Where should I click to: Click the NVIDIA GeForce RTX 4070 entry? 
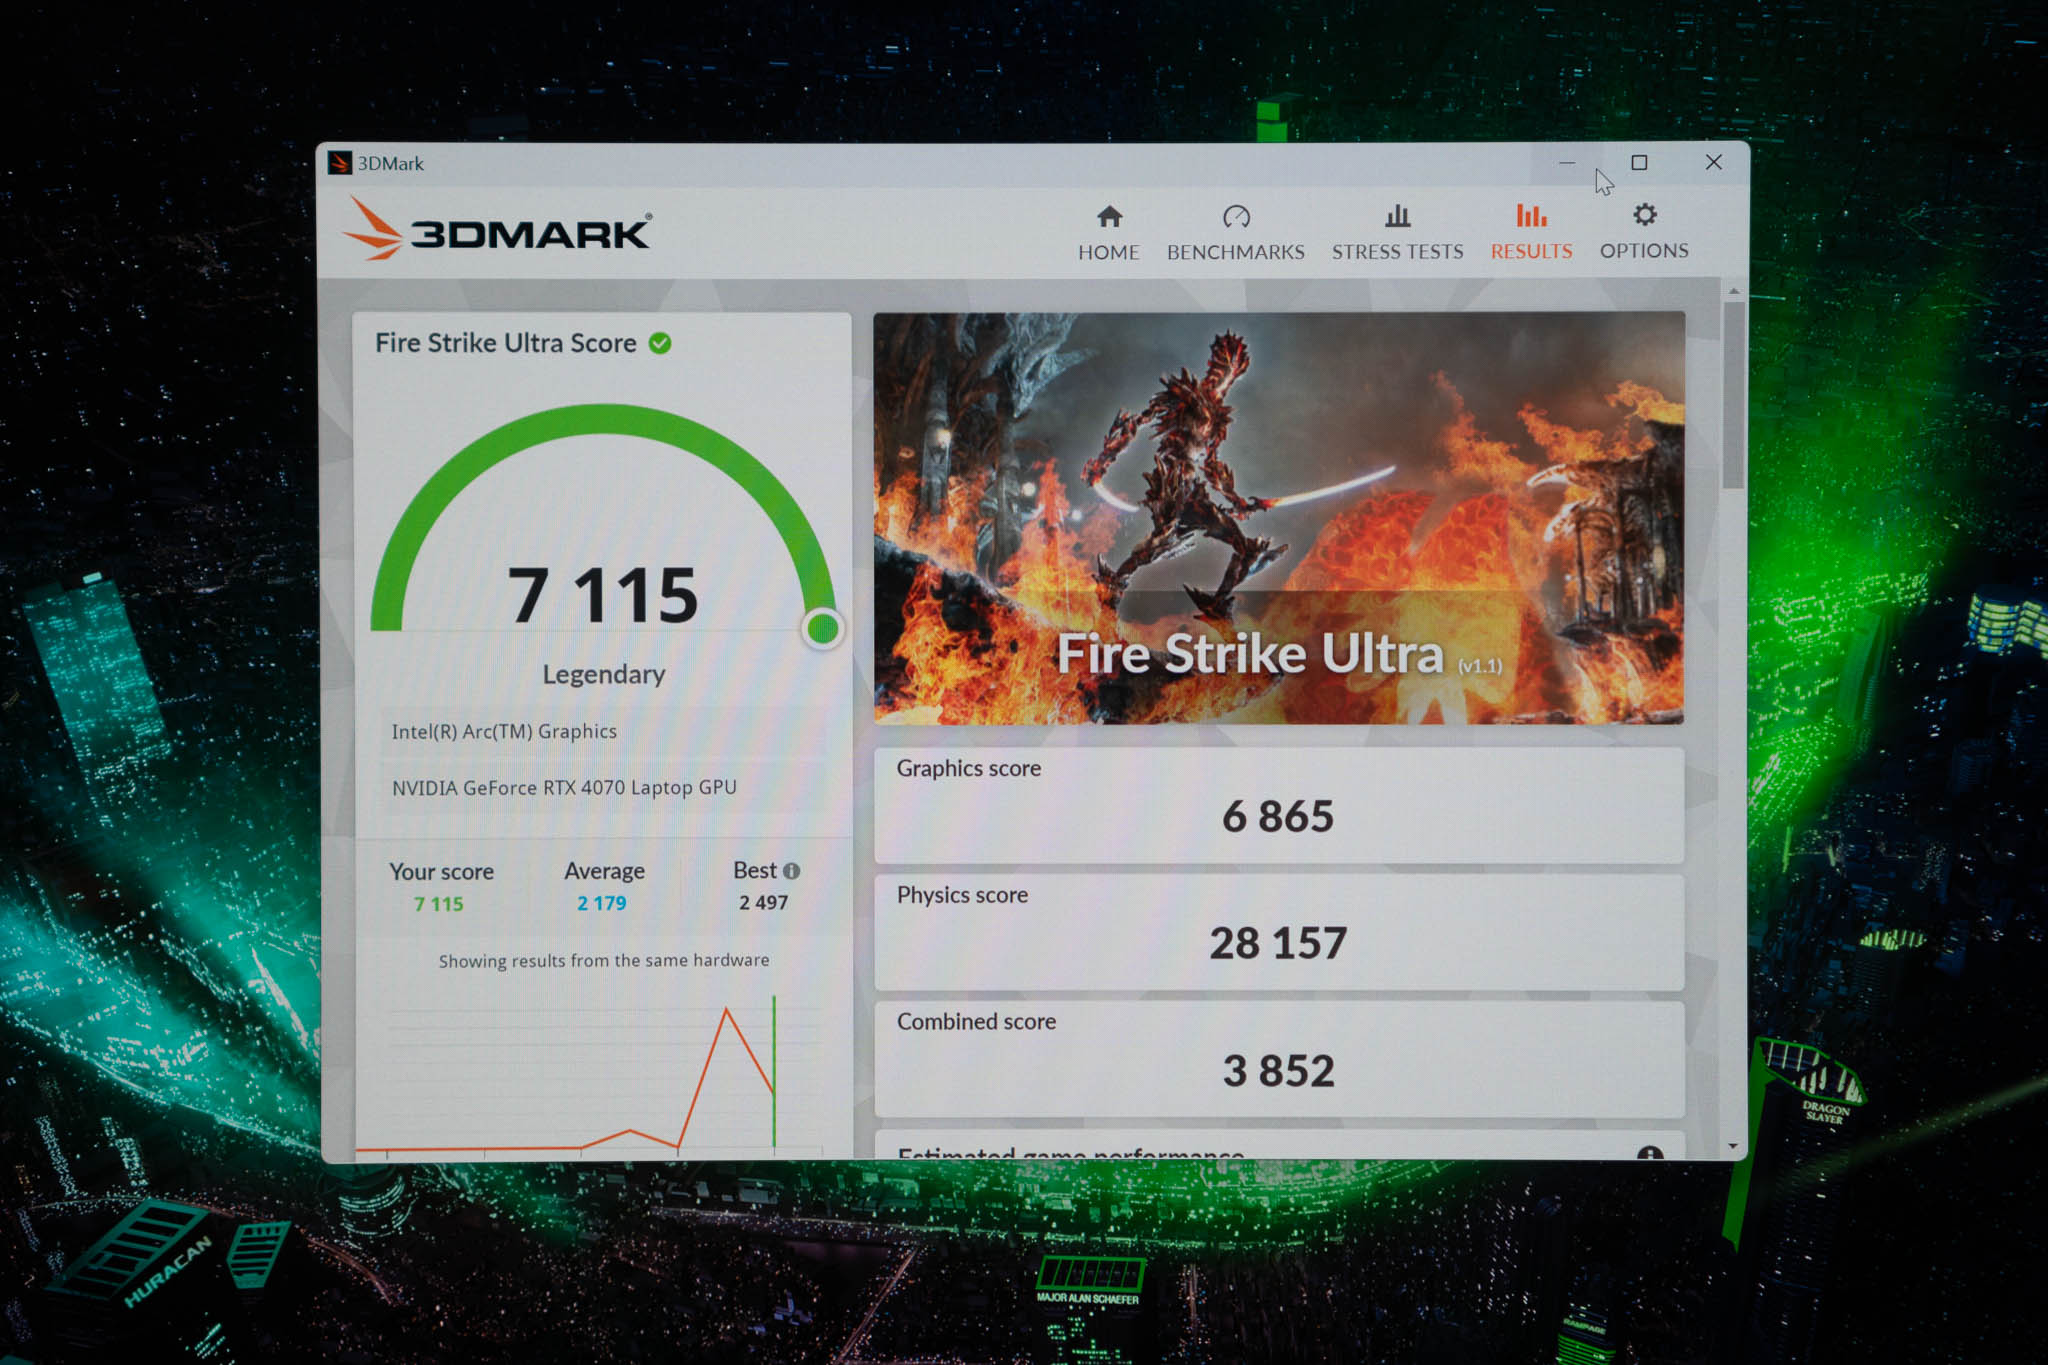click(x=564, y=788)
